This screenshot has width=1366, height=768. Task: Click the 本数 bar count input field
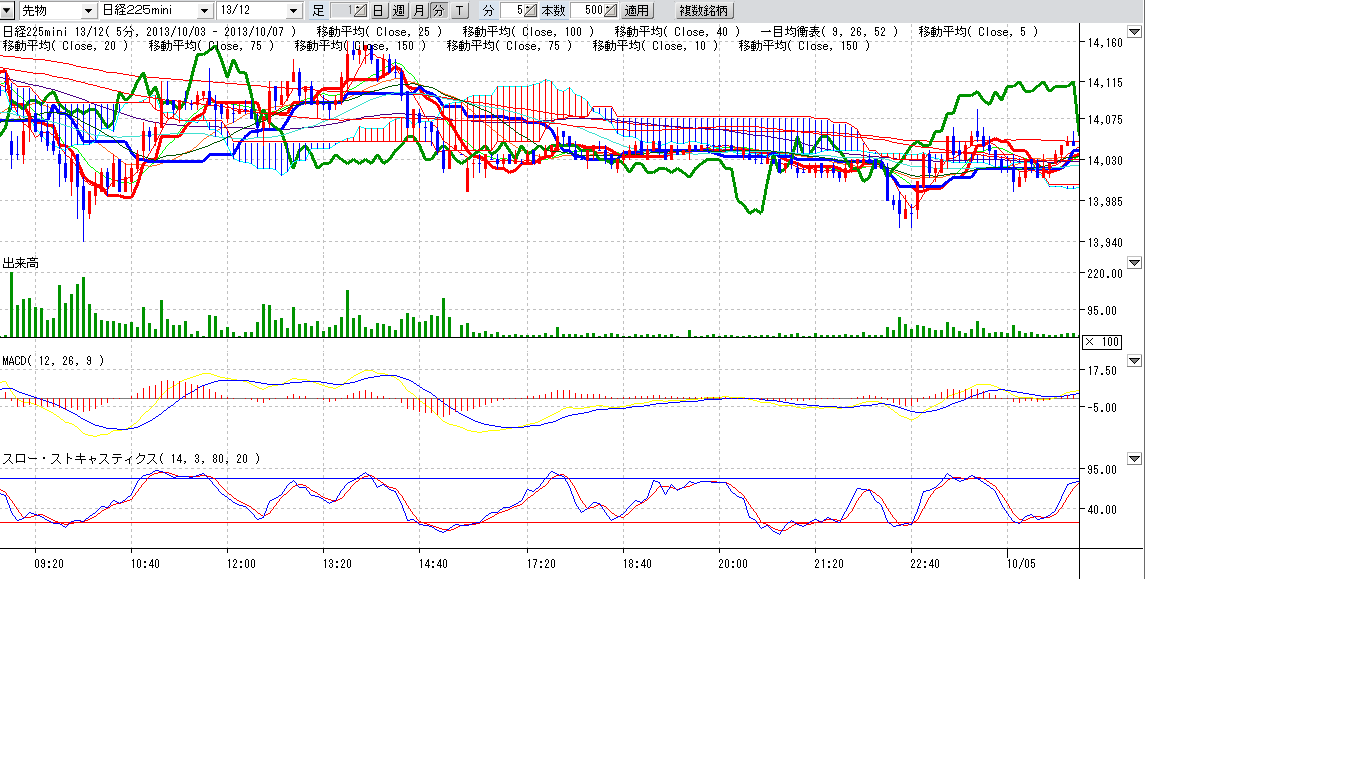point(587,10)
